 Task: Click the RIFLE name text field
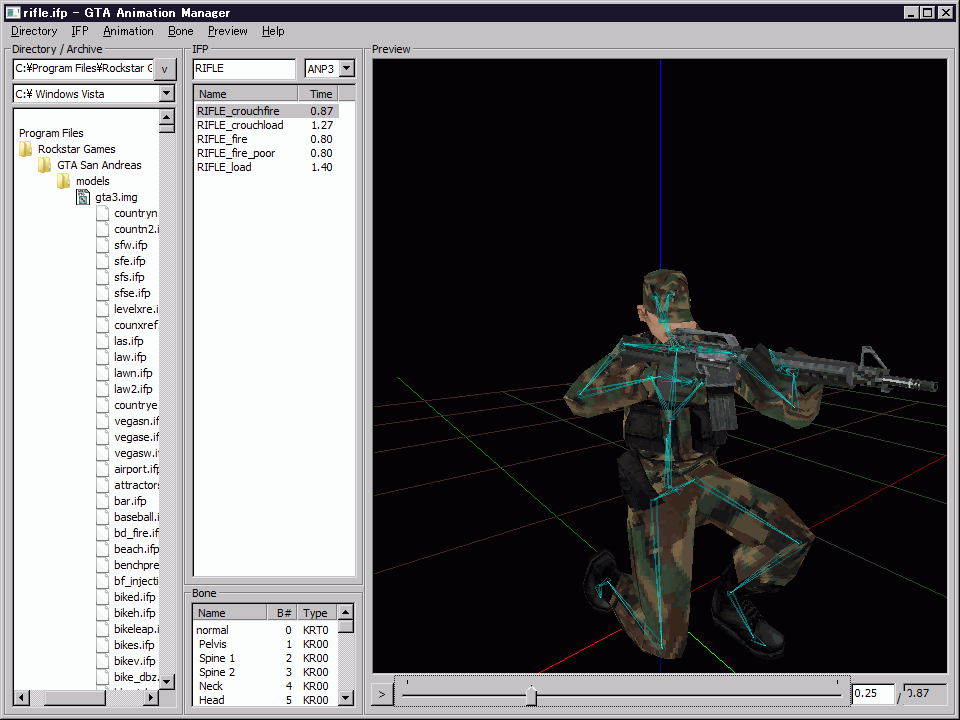tap(244, 69)
